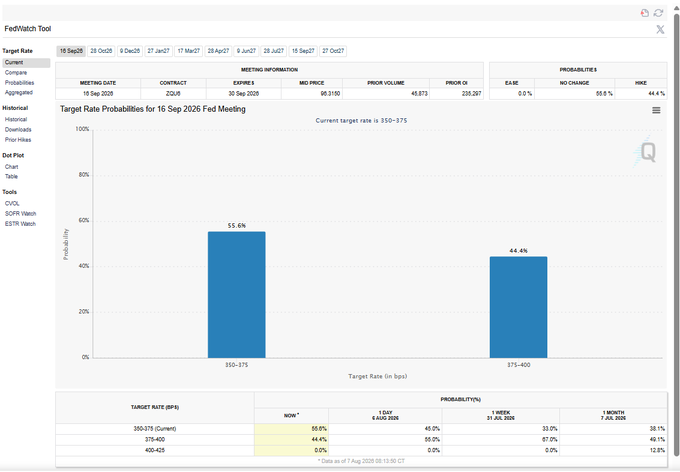Click the 1 Day 6 Aug 2026 column header
The width and height of the screenshot is (680, 472).
coord(385,416)
